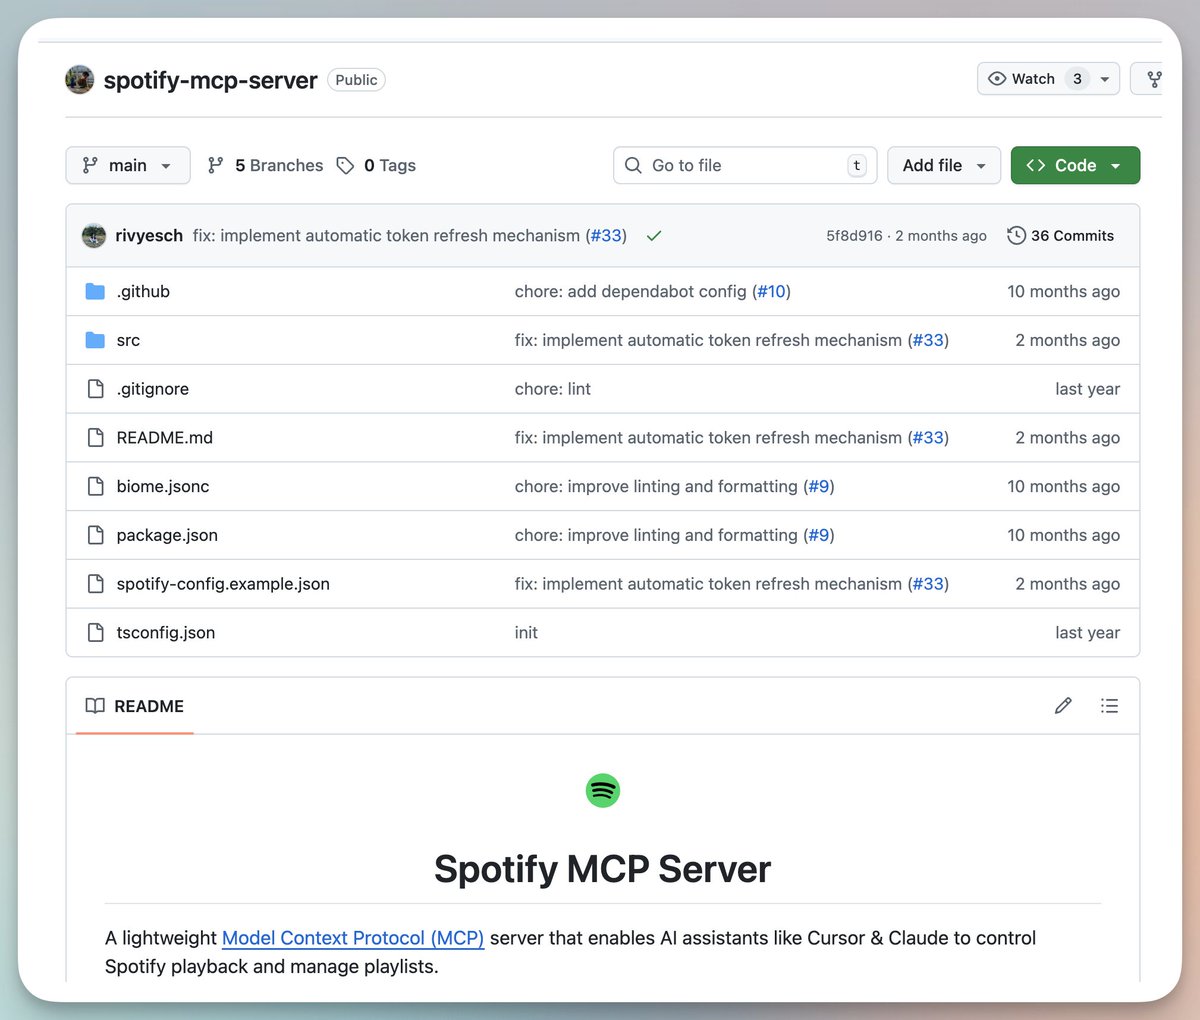Click the pencil icon to edit the README

1063,706
